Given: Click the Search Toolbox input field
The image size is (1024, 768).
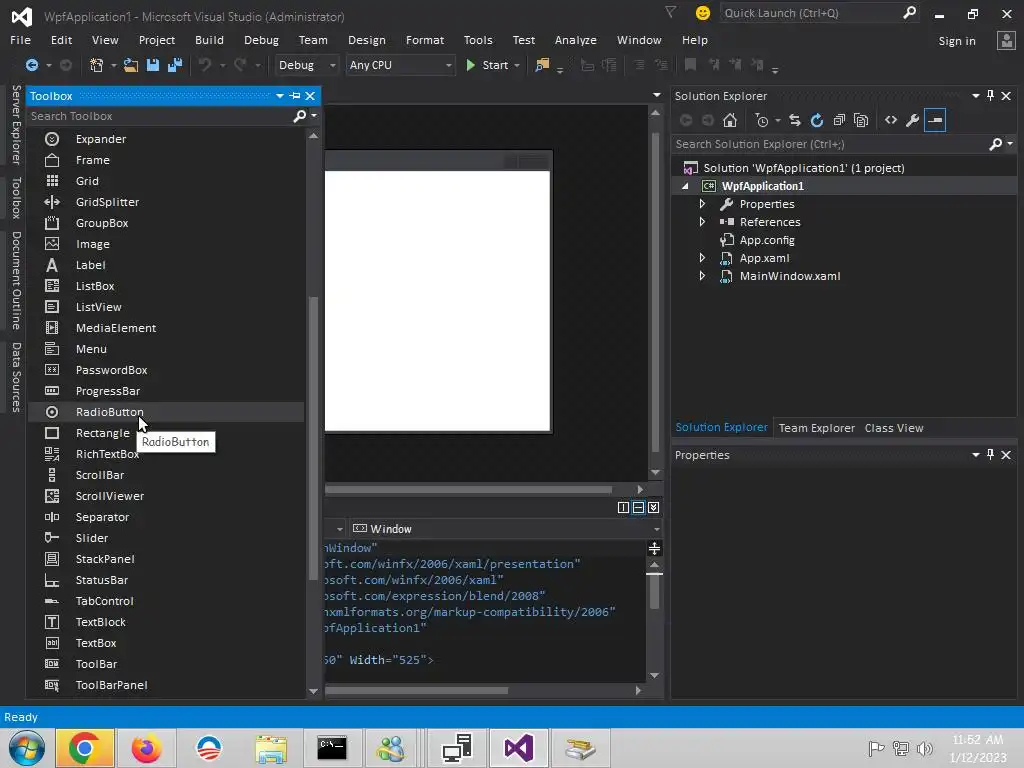Looking at the screenshot, I should click(x=159, y=116).
